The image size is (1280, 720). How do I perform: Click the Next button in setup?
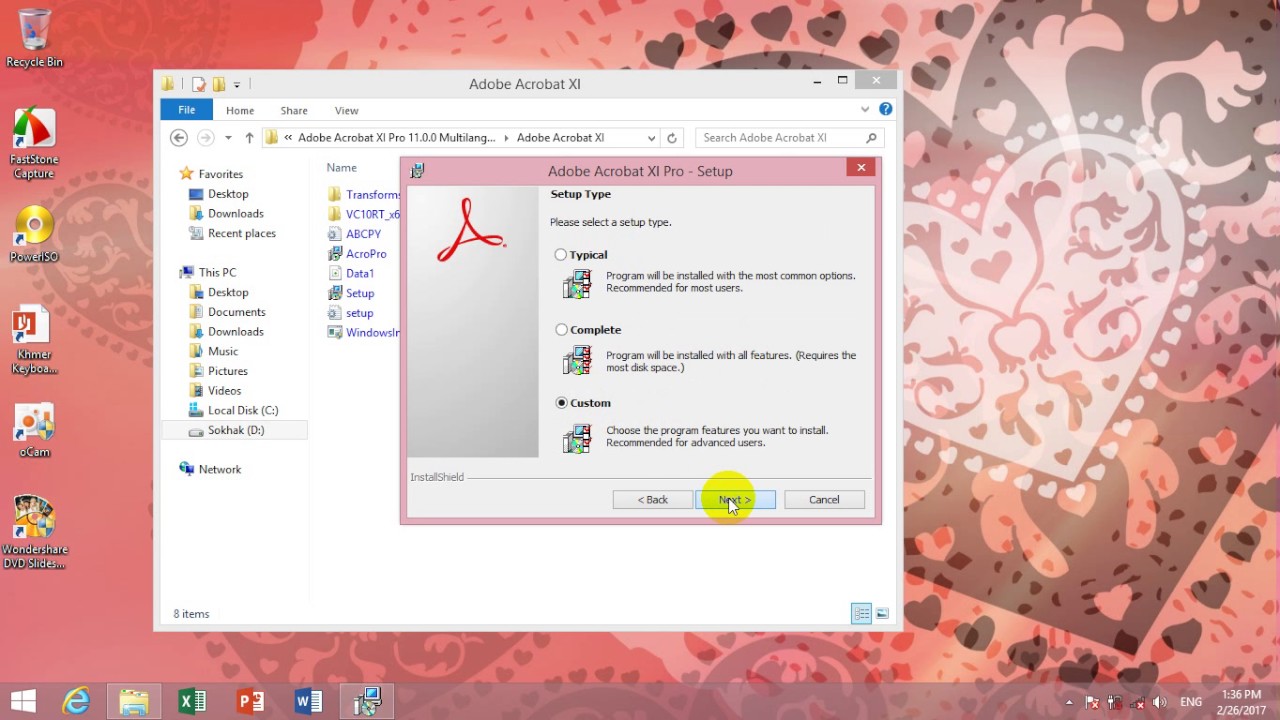[x=735, y=500]
